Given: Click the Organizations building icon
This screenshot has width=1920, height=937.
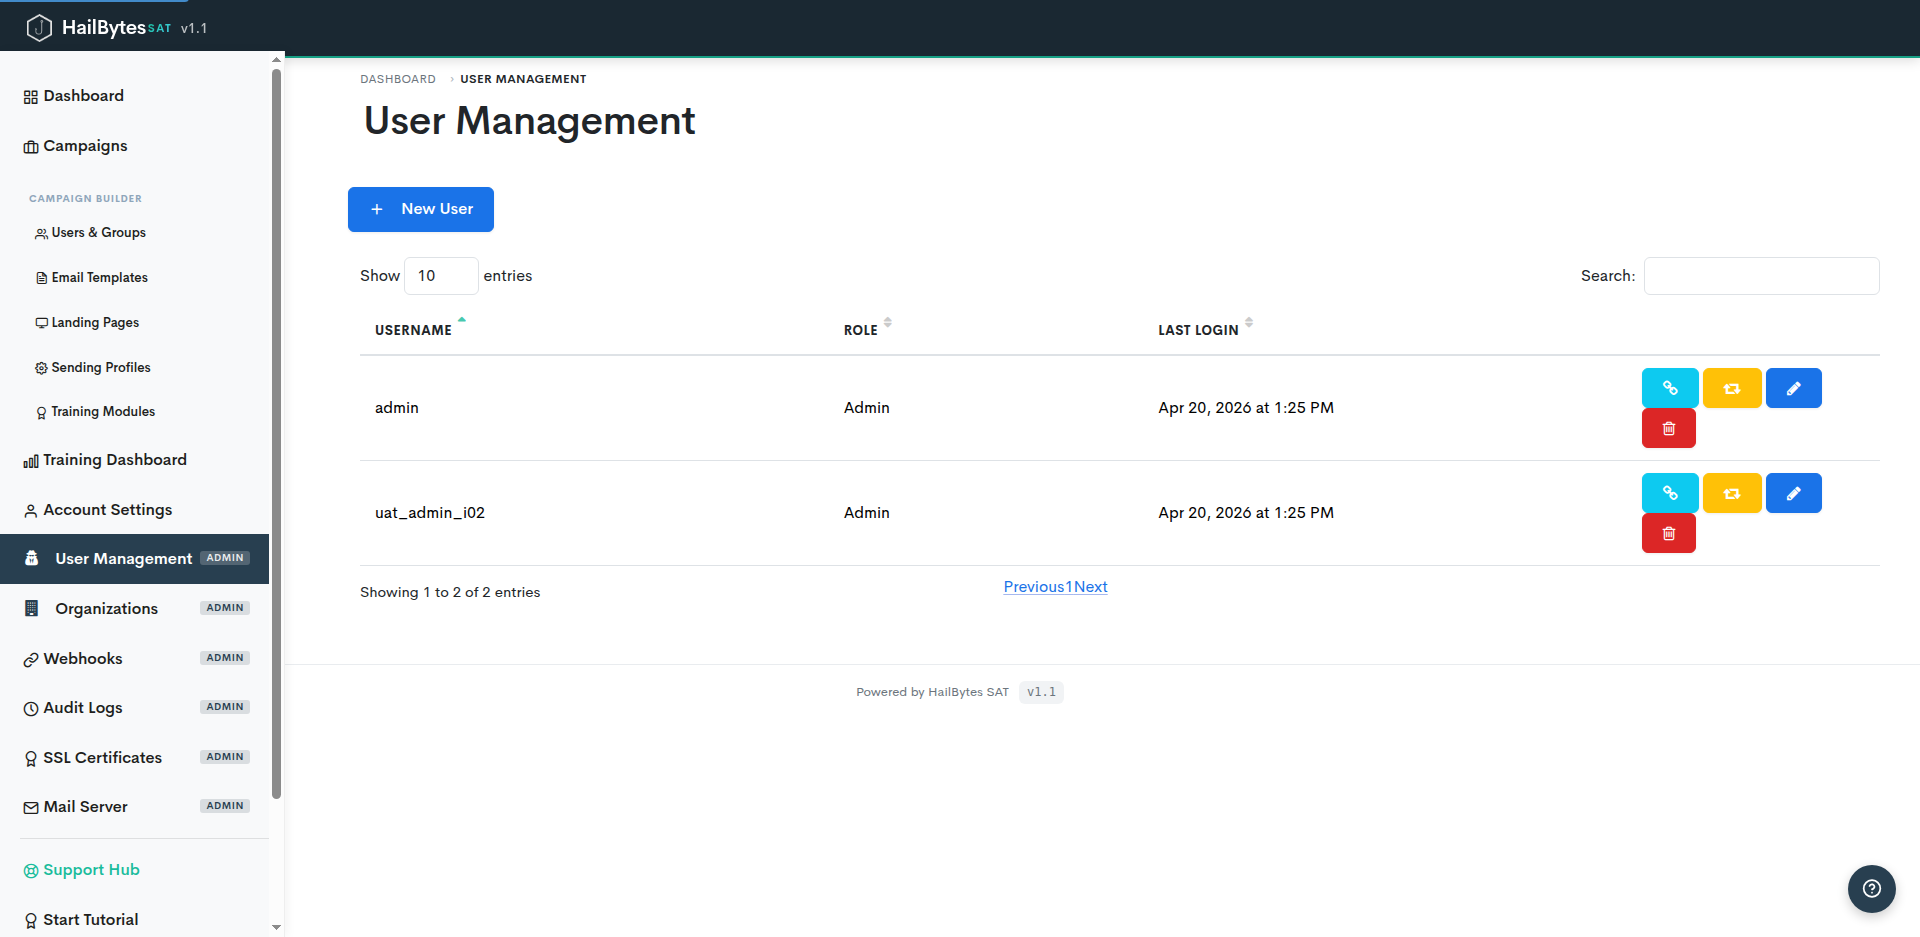Looking at the screenshot, I should [31, 608].
